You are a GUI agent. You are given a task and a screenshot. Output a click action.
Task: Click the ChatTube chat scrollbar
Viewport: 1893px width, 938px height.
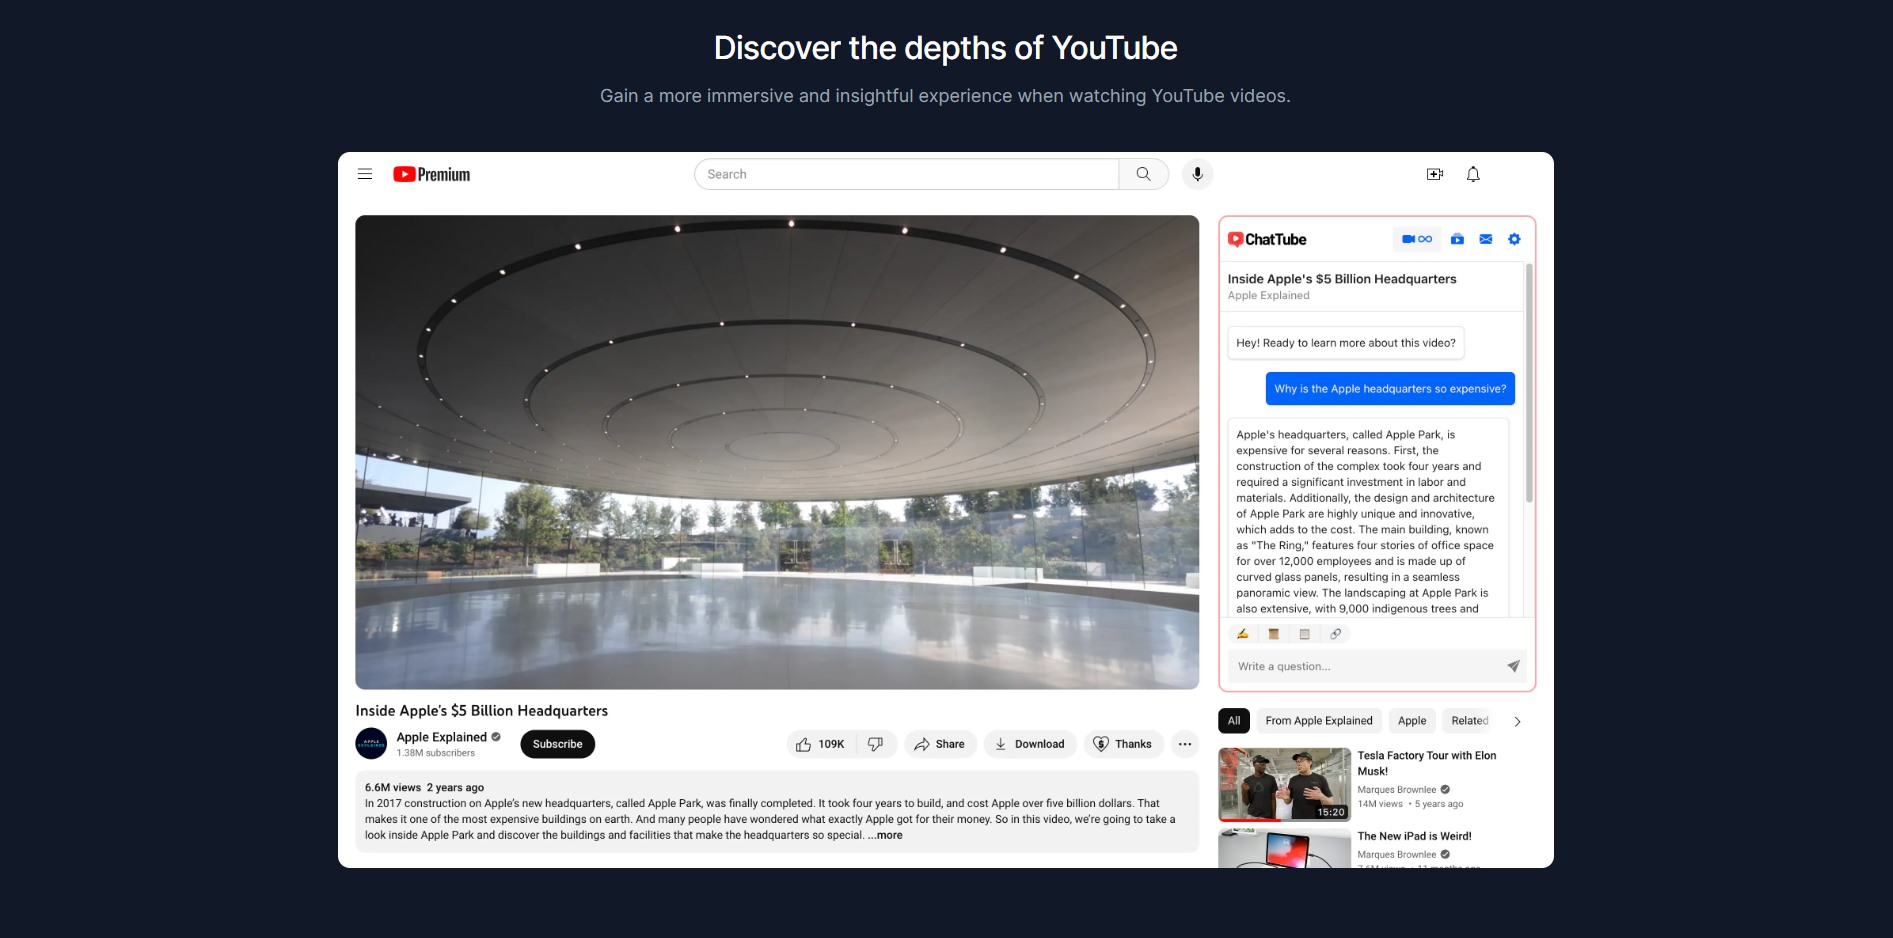click(1529, 384)
